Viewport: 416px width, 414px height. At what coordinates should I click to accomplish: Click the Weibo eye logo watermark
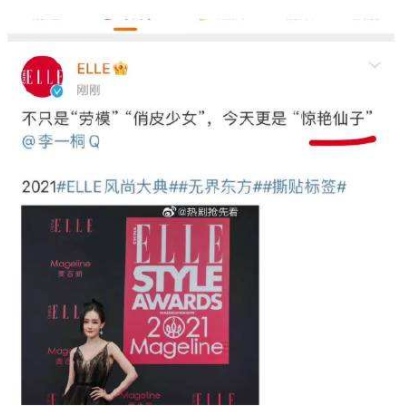(169, 212)
